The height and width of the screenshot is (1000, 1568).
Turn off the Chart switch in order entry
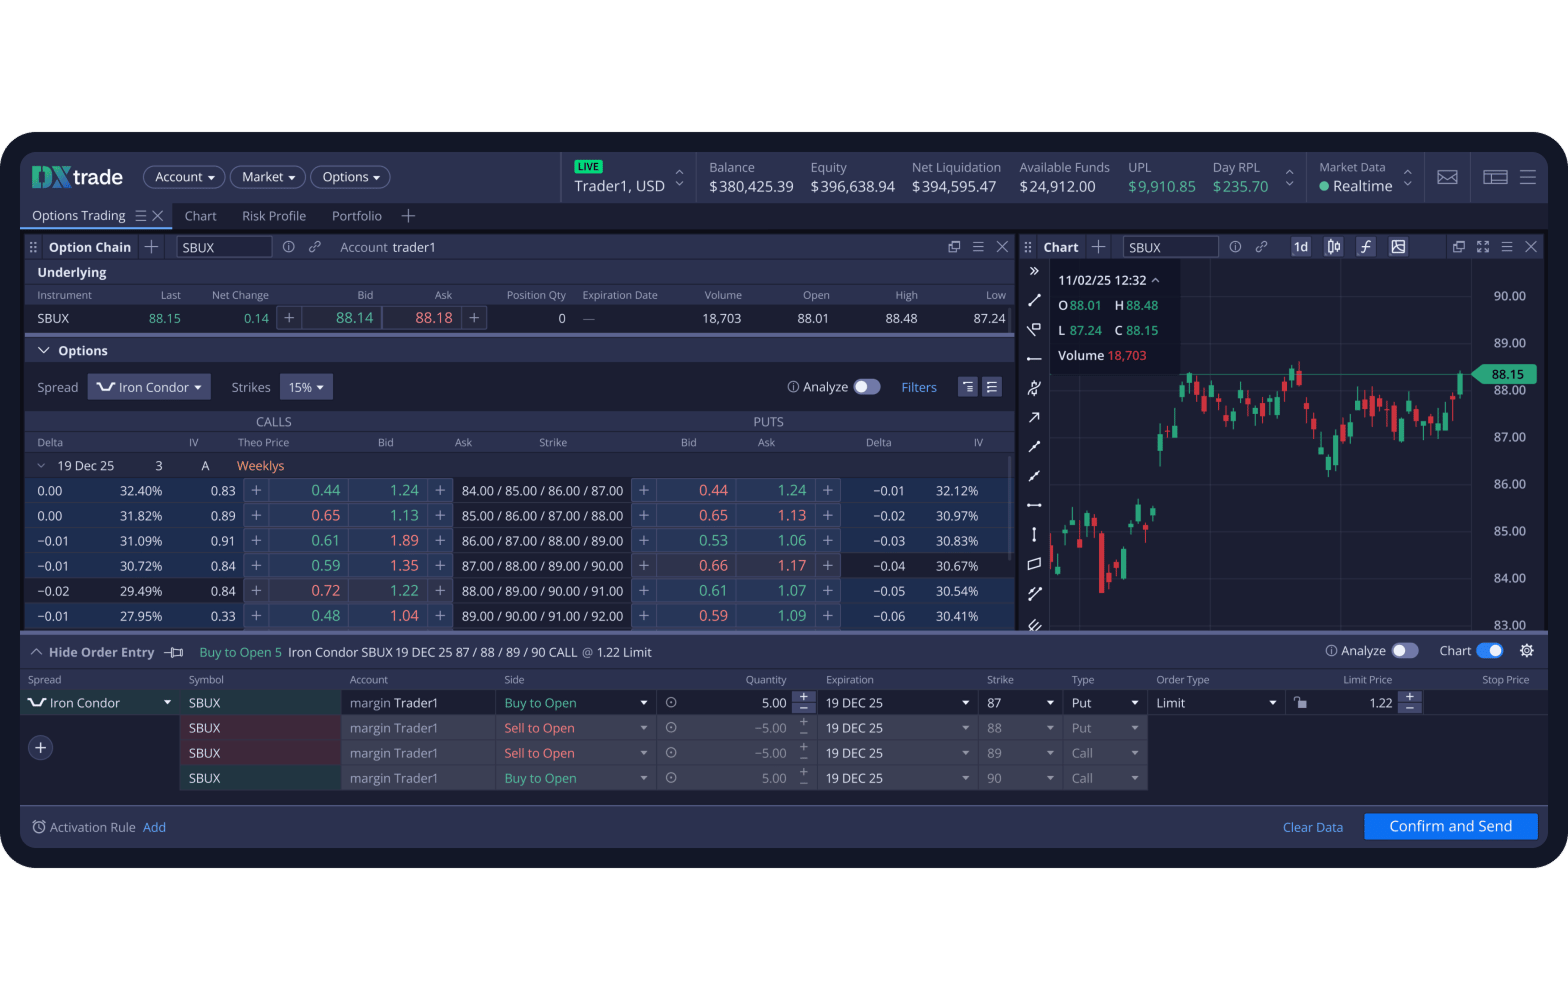pyautogui.click(x=1490, y=651)
